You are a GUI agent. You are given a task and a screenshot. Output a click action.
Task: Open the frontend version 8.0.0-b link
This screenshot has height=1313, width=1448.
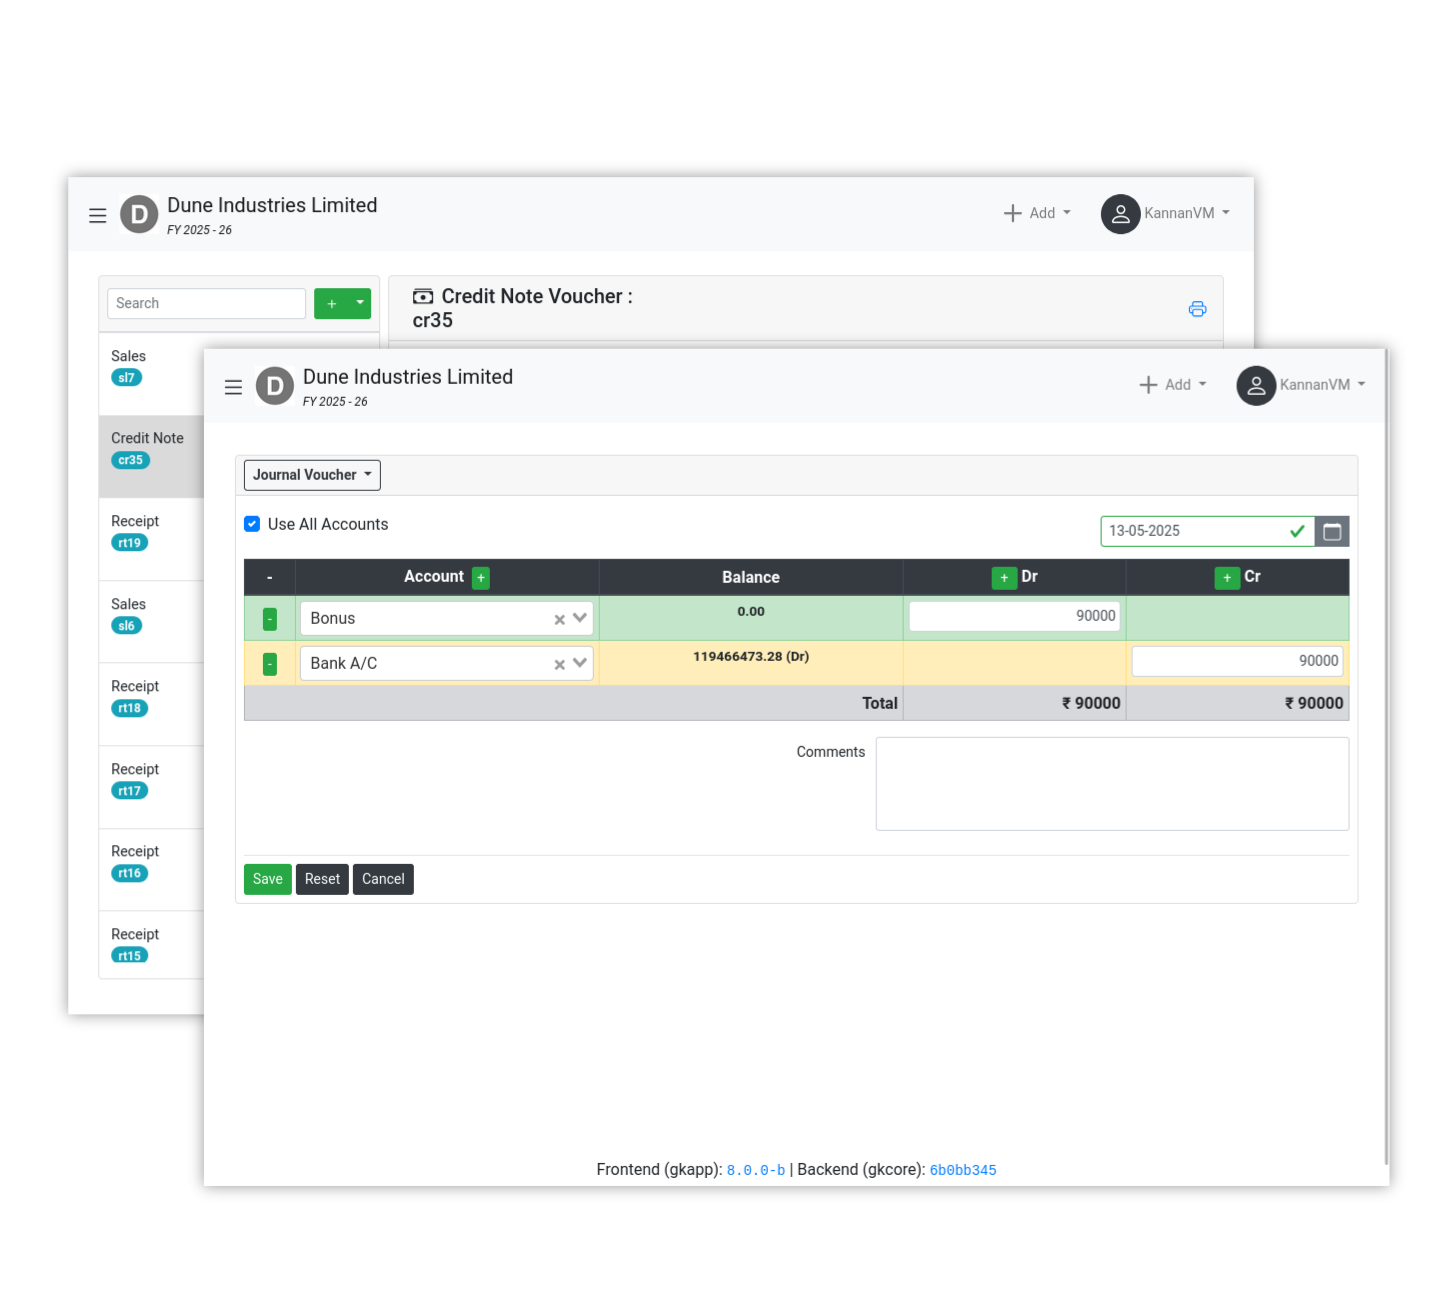click(x=755, y=1170)
